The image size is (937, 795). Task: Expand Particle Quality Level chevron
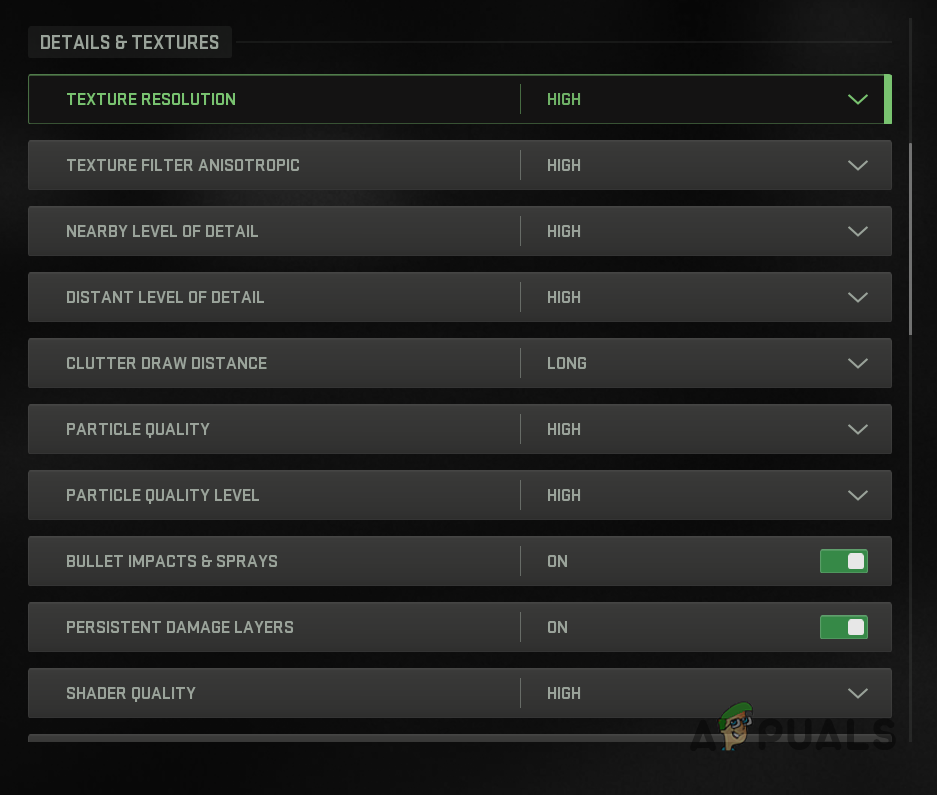pos(858,496)
